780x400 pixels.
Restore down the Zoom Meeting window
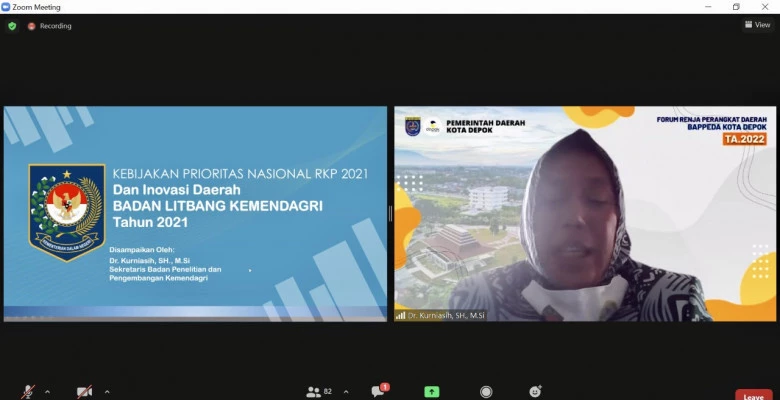pos(736,6)
